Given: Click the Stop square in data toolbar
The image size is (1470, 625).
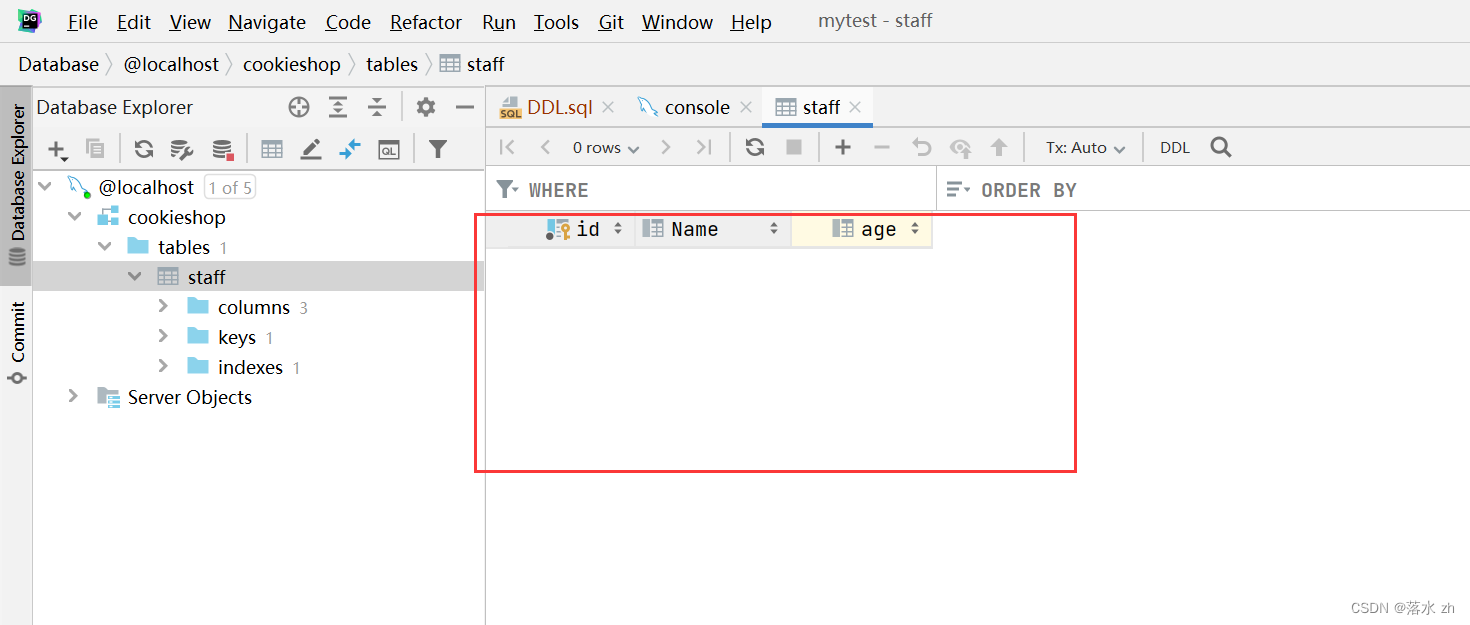Looking at the screenshot, I should [x=794, y=147].
